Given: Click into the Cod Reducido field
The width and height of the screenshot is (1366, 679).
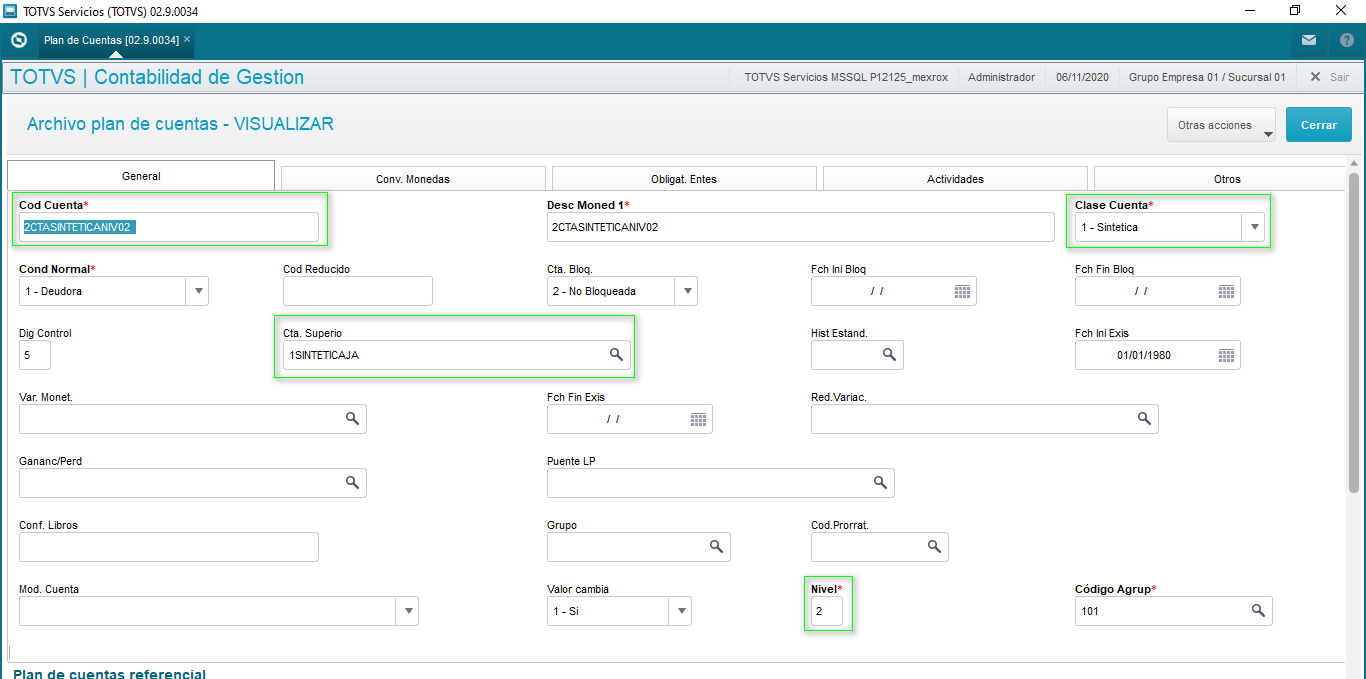Looking at the screenshot, I should (x=358, y=291).
